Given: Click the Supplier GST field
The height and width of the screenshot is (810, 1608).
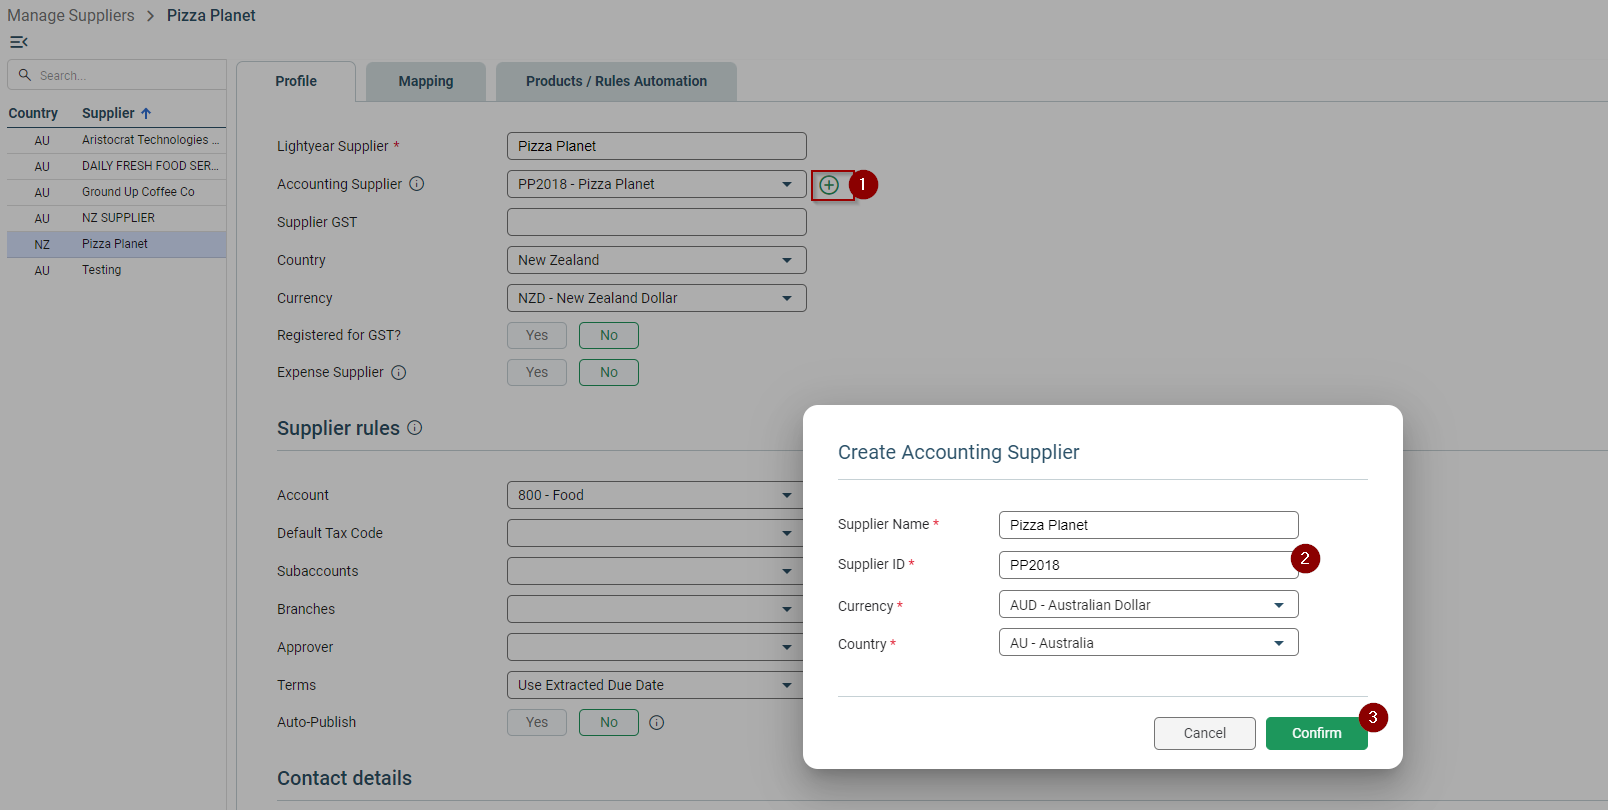Looking at the screenshot, I should (657, 222).
